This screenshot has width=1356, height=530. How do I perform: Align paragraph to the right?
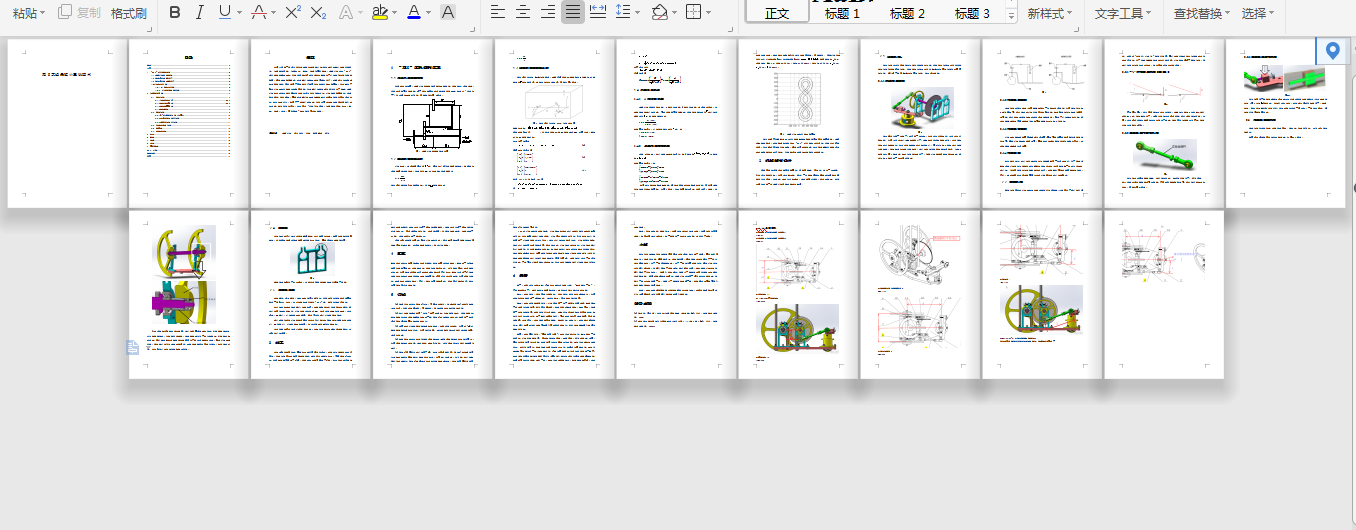pos(547,13)
